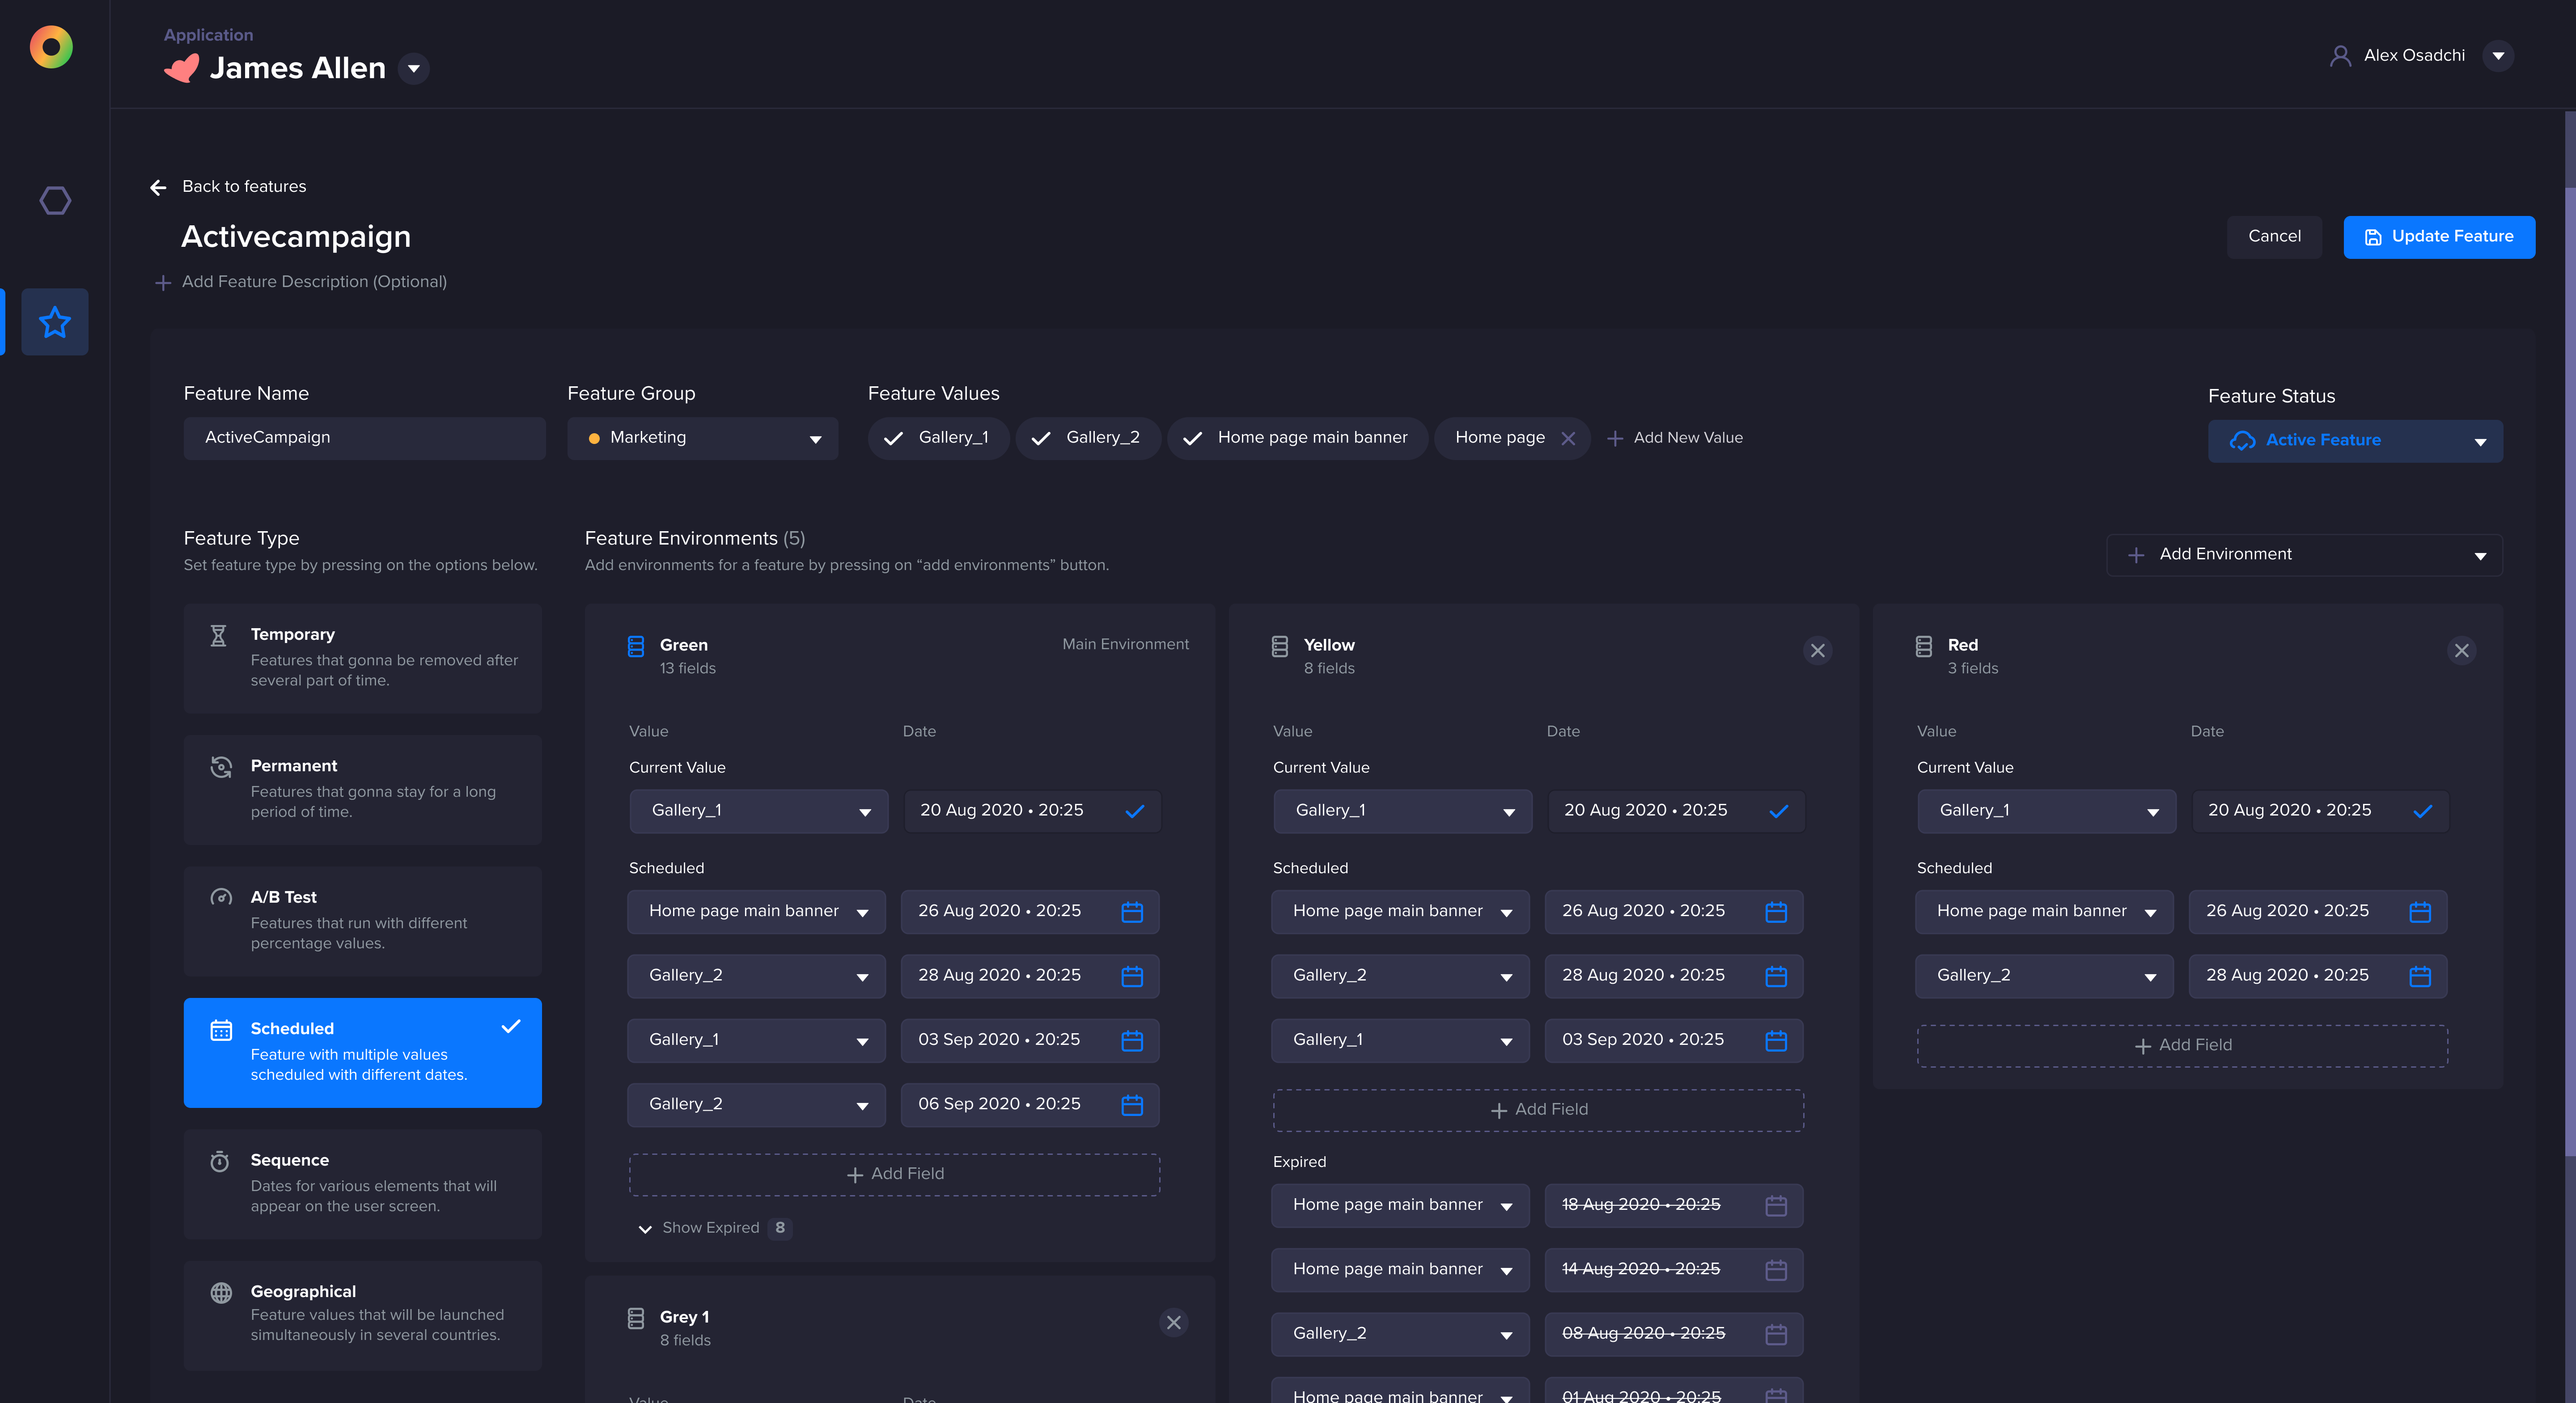This screenshot has width=2576, height=1403.
Task: Open calendar for Green 26 Aug 2020 date
Action: [1131, 912]
